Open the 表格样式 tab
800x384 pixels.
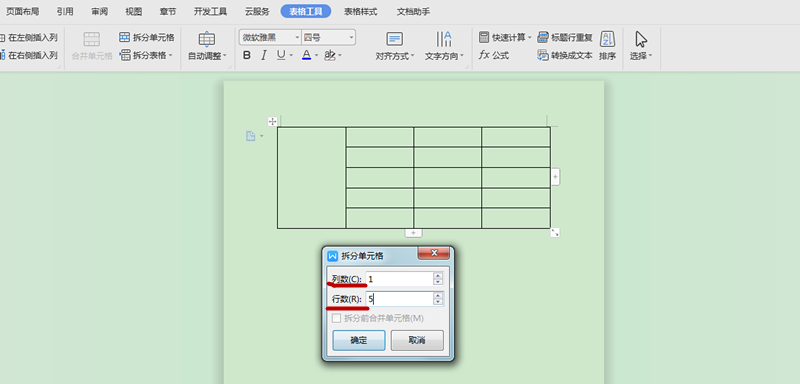(x=360, y=11)
